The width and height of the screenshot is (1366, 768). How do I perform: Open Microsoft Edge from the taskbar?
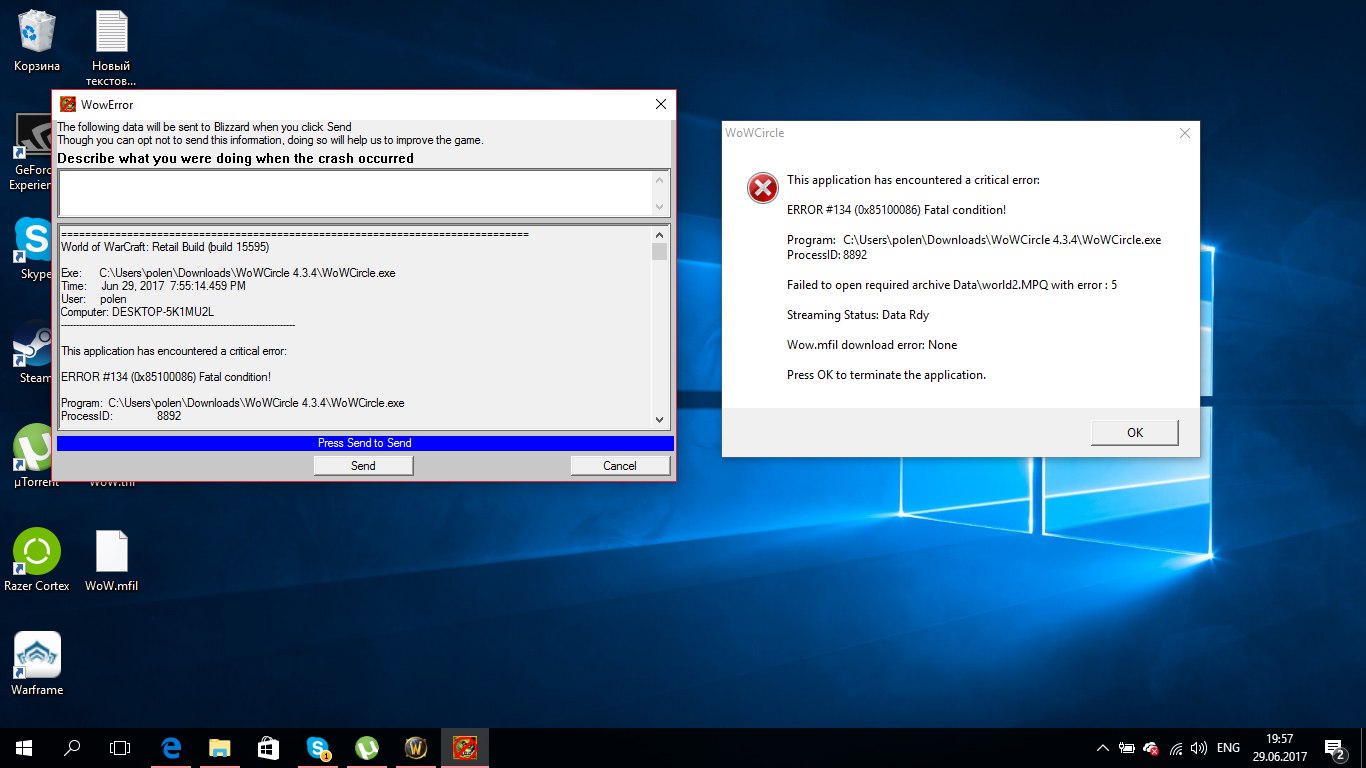(171, 747)
